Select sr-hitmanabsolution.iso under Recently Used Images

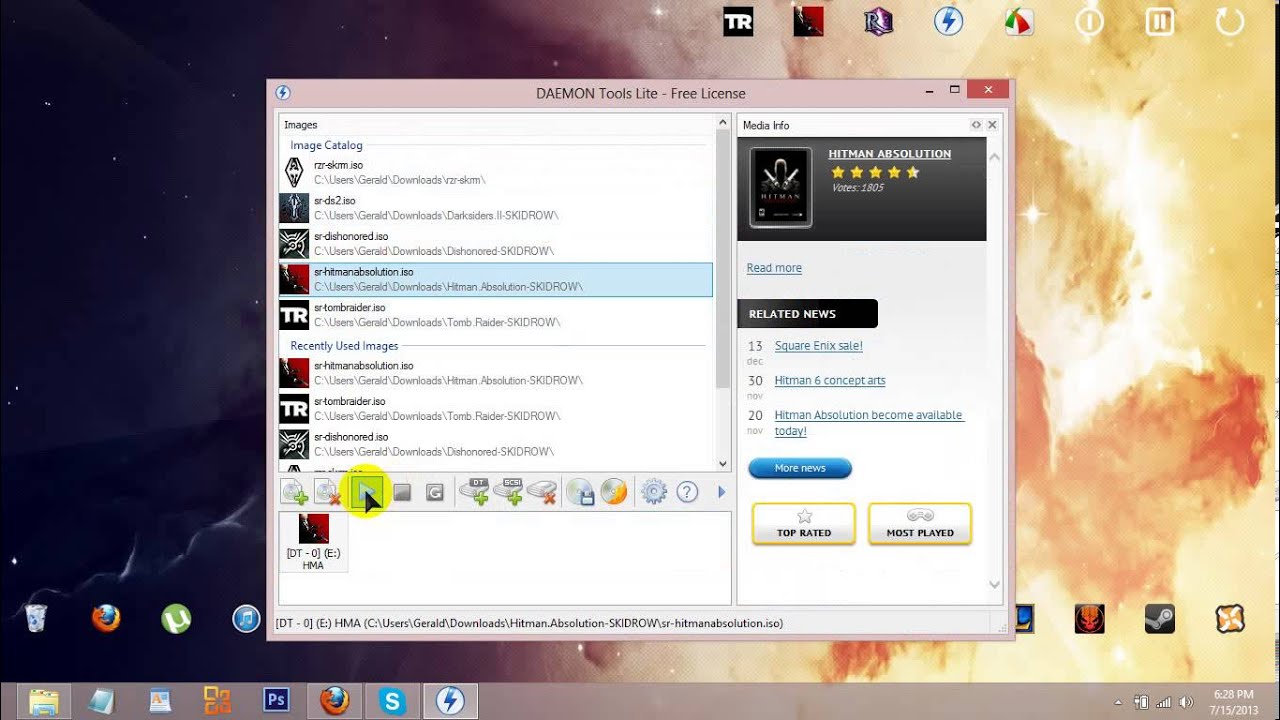[x=496, y=373]
